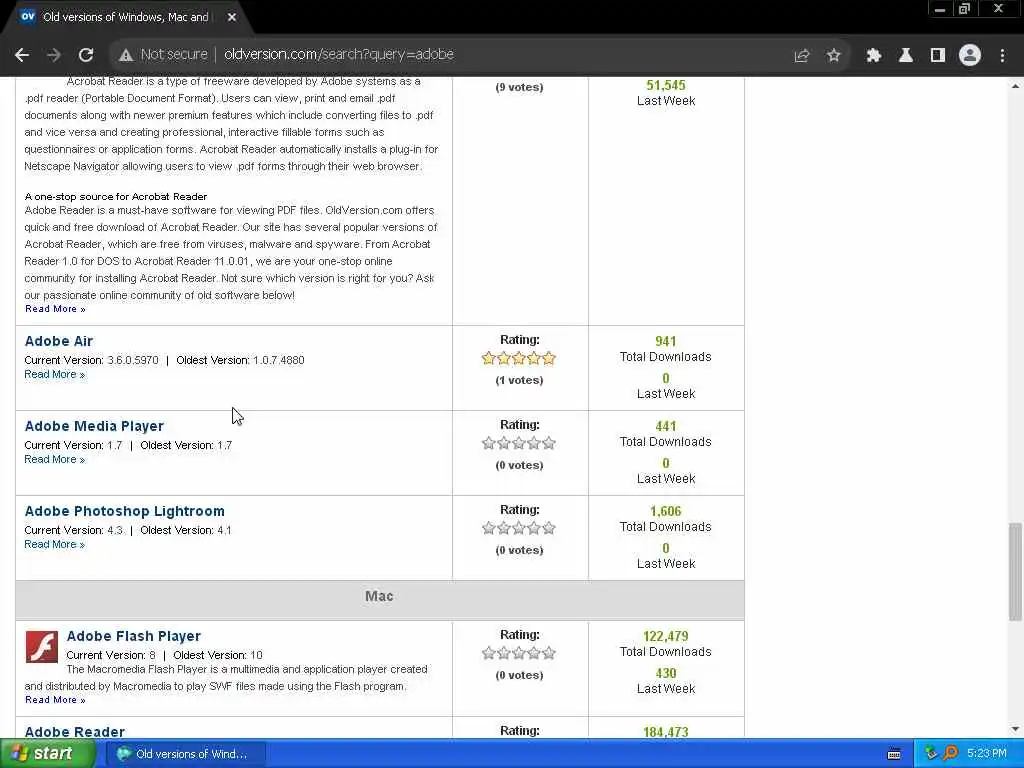Viewport: 1024px width, 768px height.
Task: Click the browser forward arrow
Action: pyautogui.click(x=54, y=55)
